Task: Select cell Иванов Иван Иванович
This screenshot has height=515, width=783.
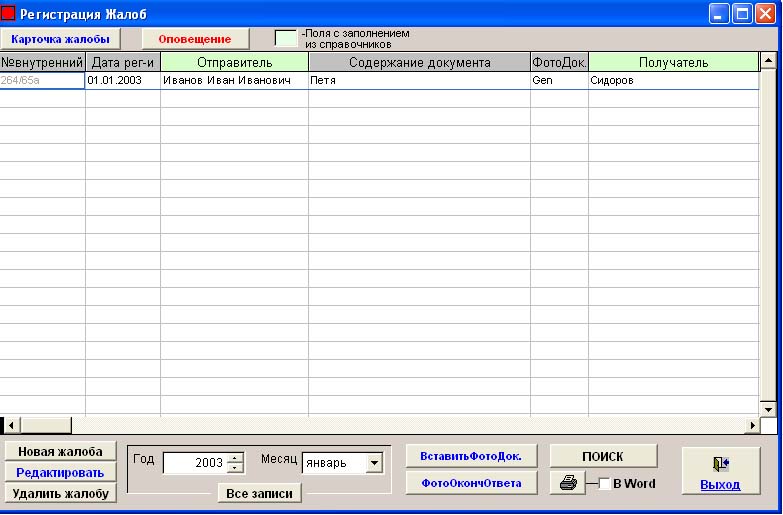Action: (234, 80)
